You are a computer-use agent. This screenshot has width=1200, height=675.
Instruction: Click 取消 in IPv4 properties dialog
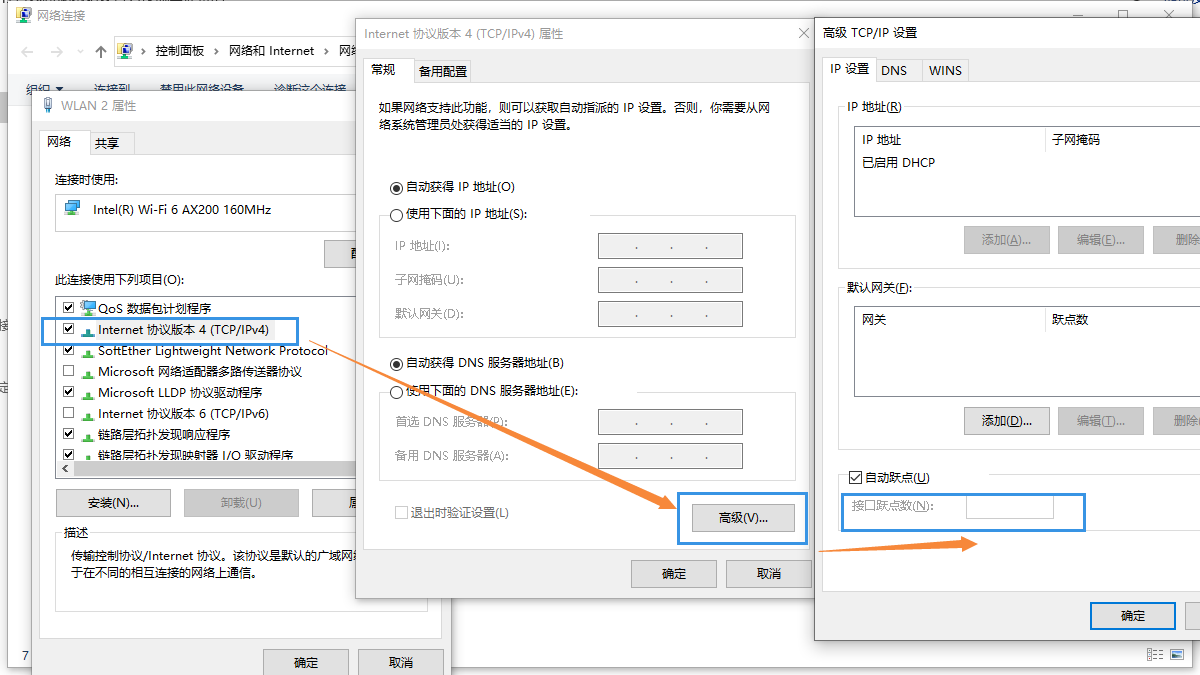tap(769, 573)
